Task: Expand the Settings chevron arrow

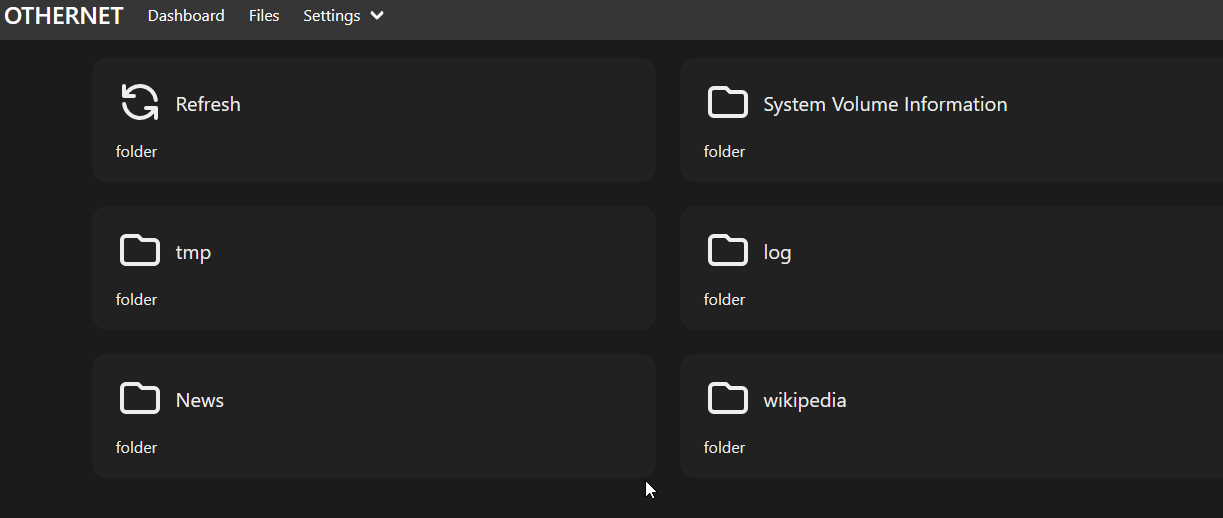Action: tap(376, 16)
